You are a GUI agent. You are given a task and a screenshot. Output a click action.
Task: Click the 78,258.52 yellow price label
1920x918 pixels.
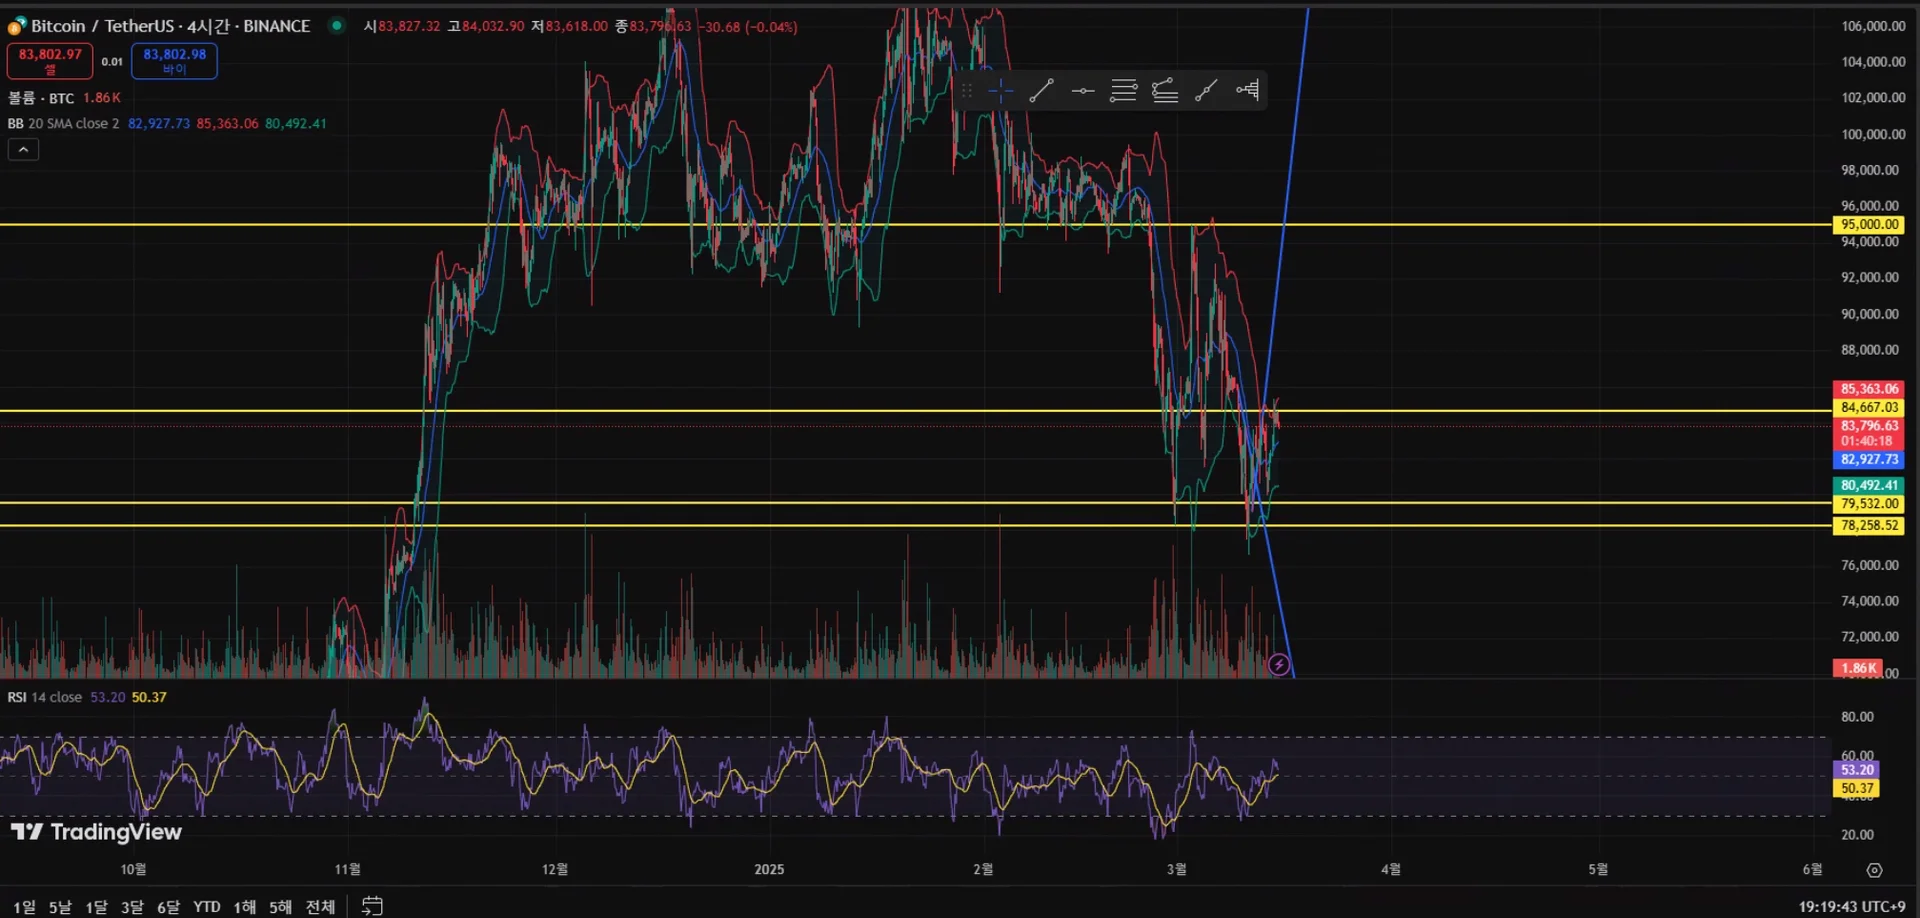(1869, 525)
